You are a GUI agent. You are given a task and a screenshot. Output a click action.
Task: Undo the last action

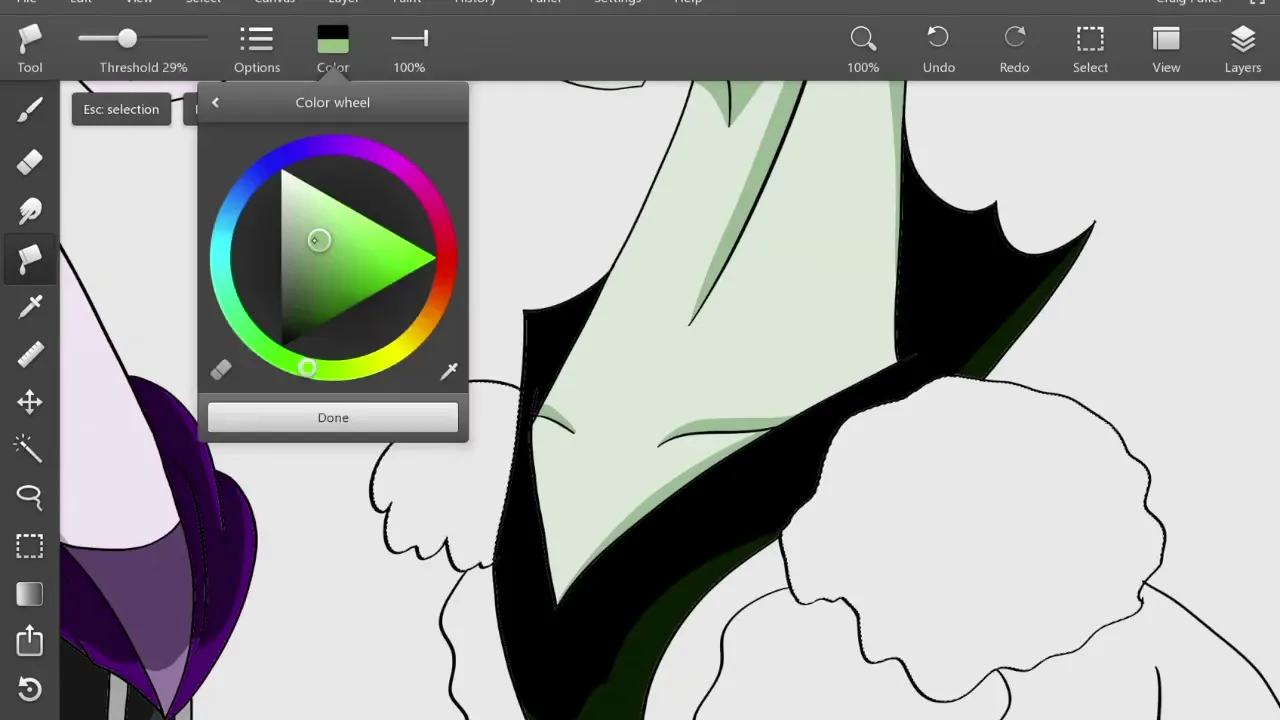coord(939,49)
